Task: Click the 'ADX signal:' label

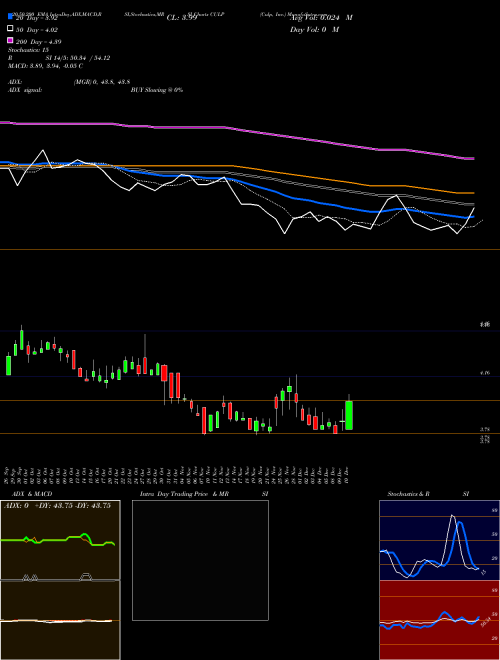Action: click(x=25, y=90)
